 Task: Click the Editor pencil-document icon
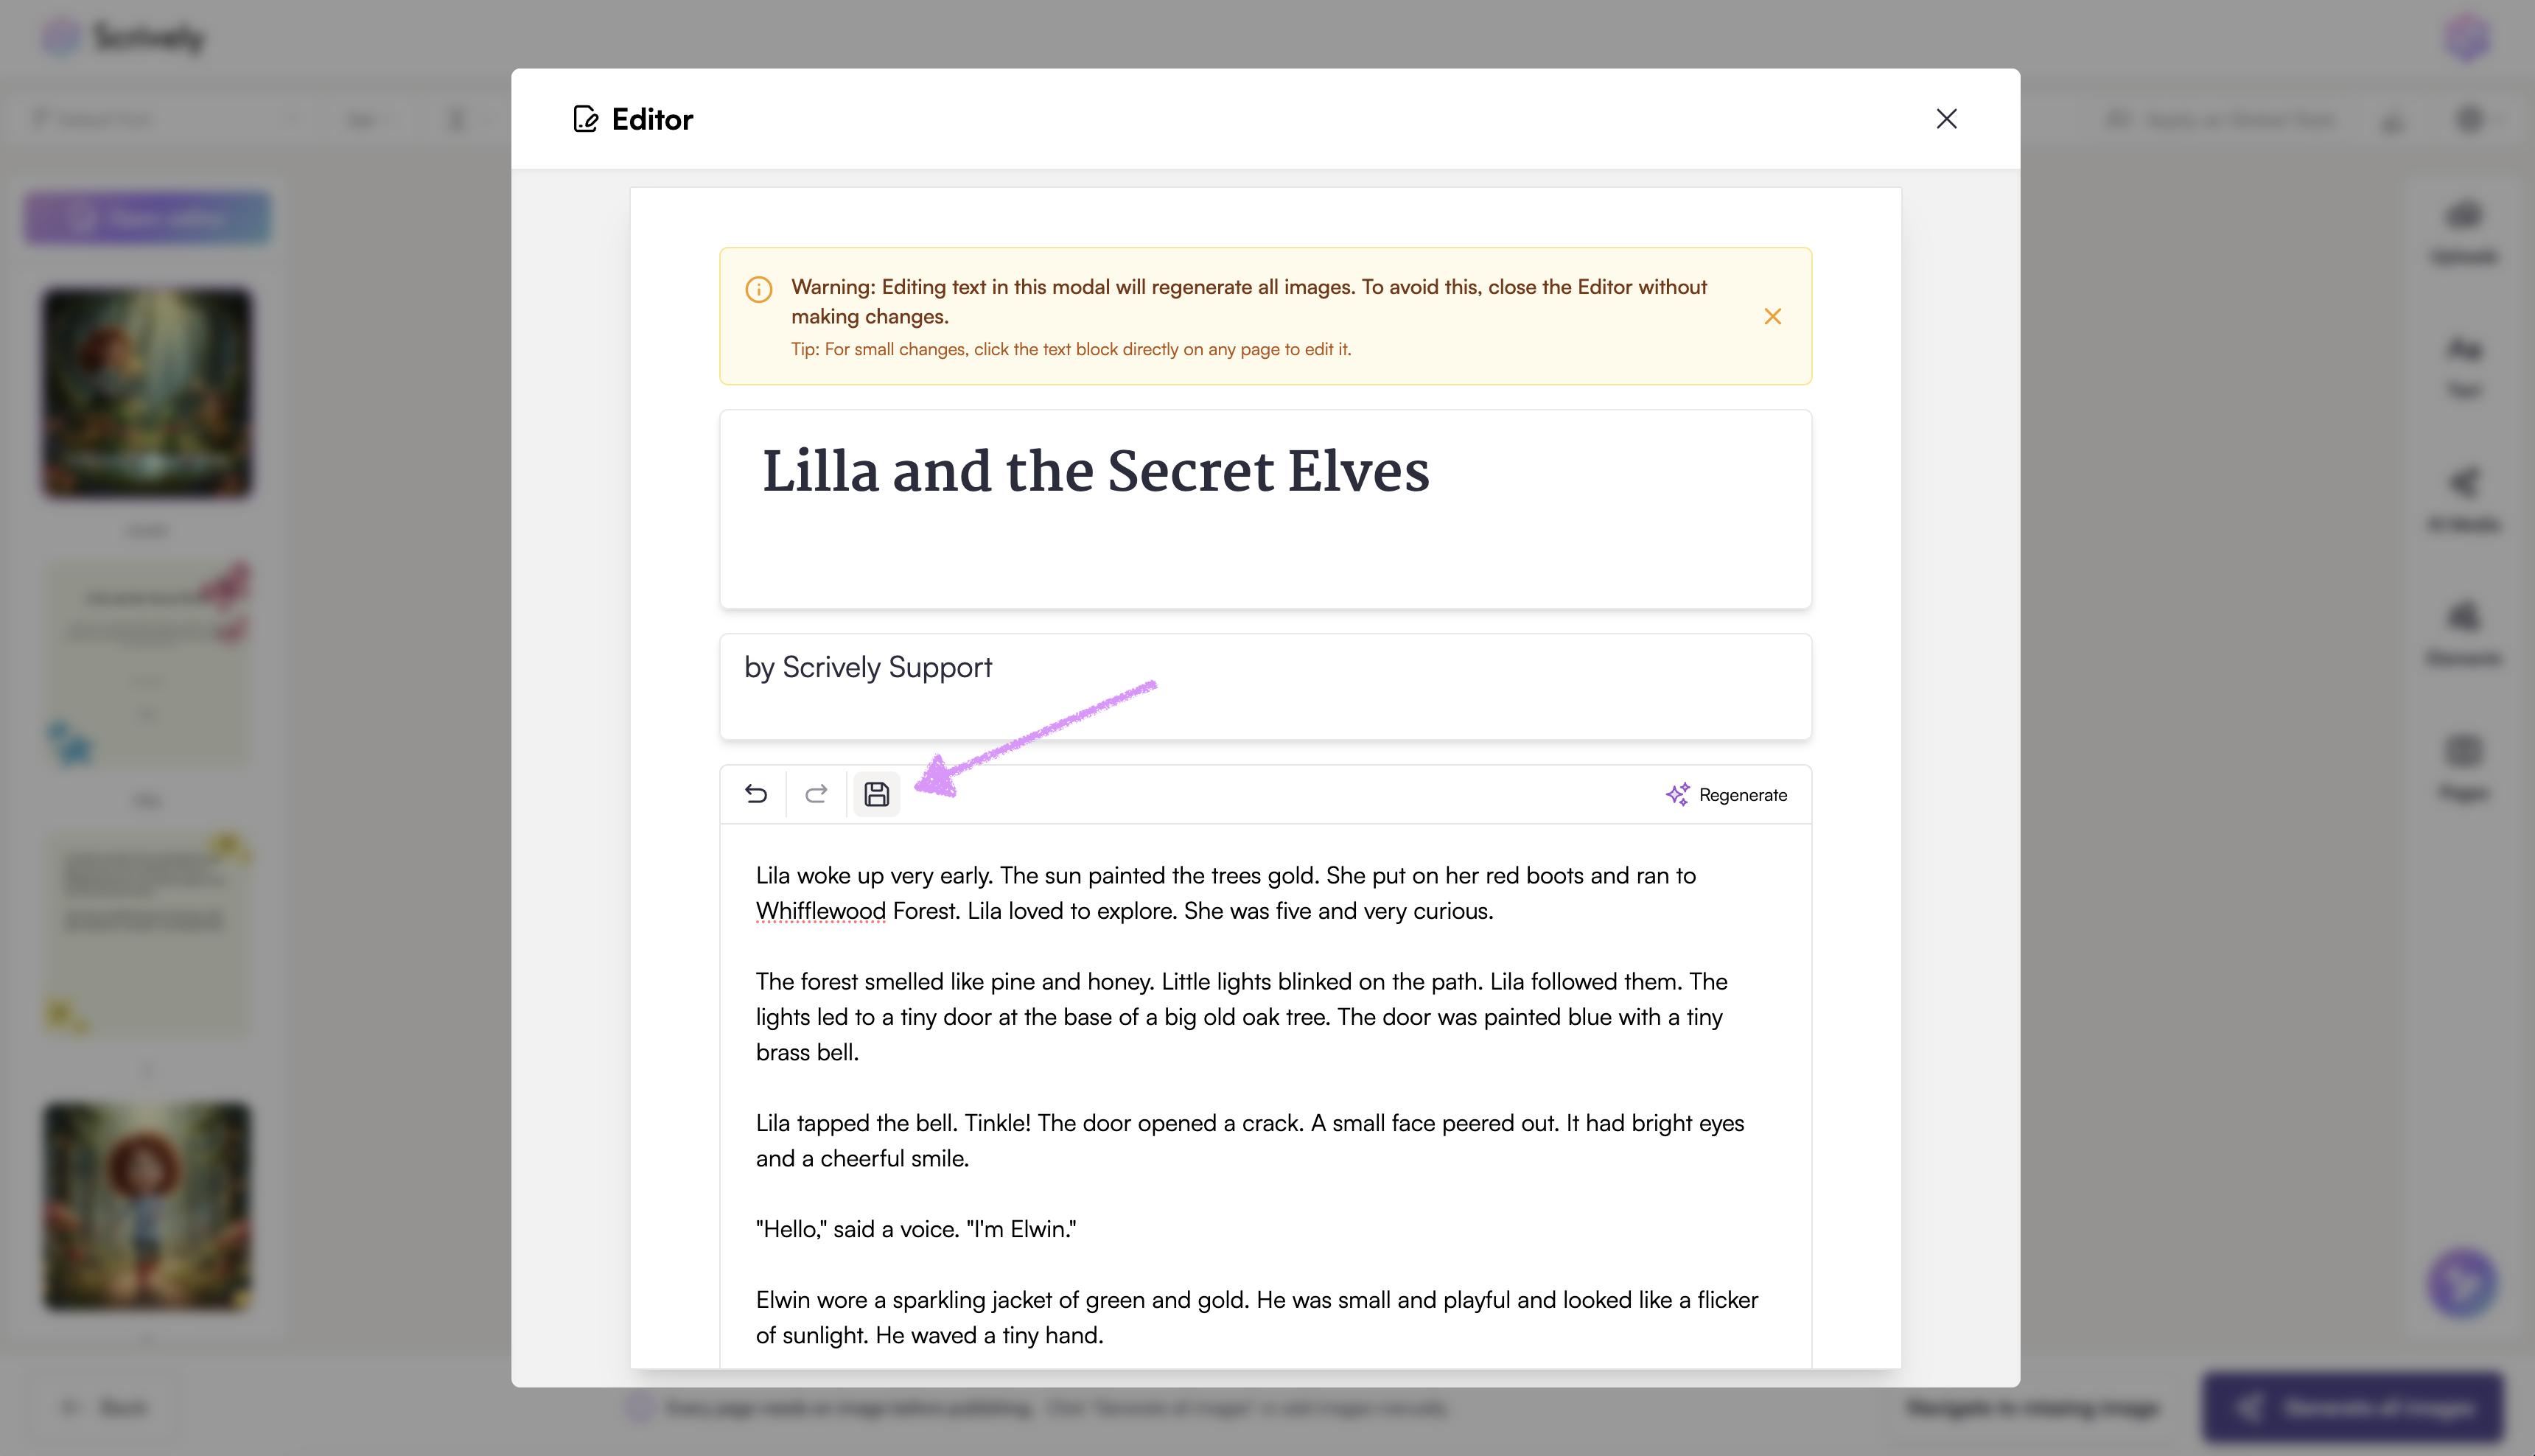click(x=586, y=119)
